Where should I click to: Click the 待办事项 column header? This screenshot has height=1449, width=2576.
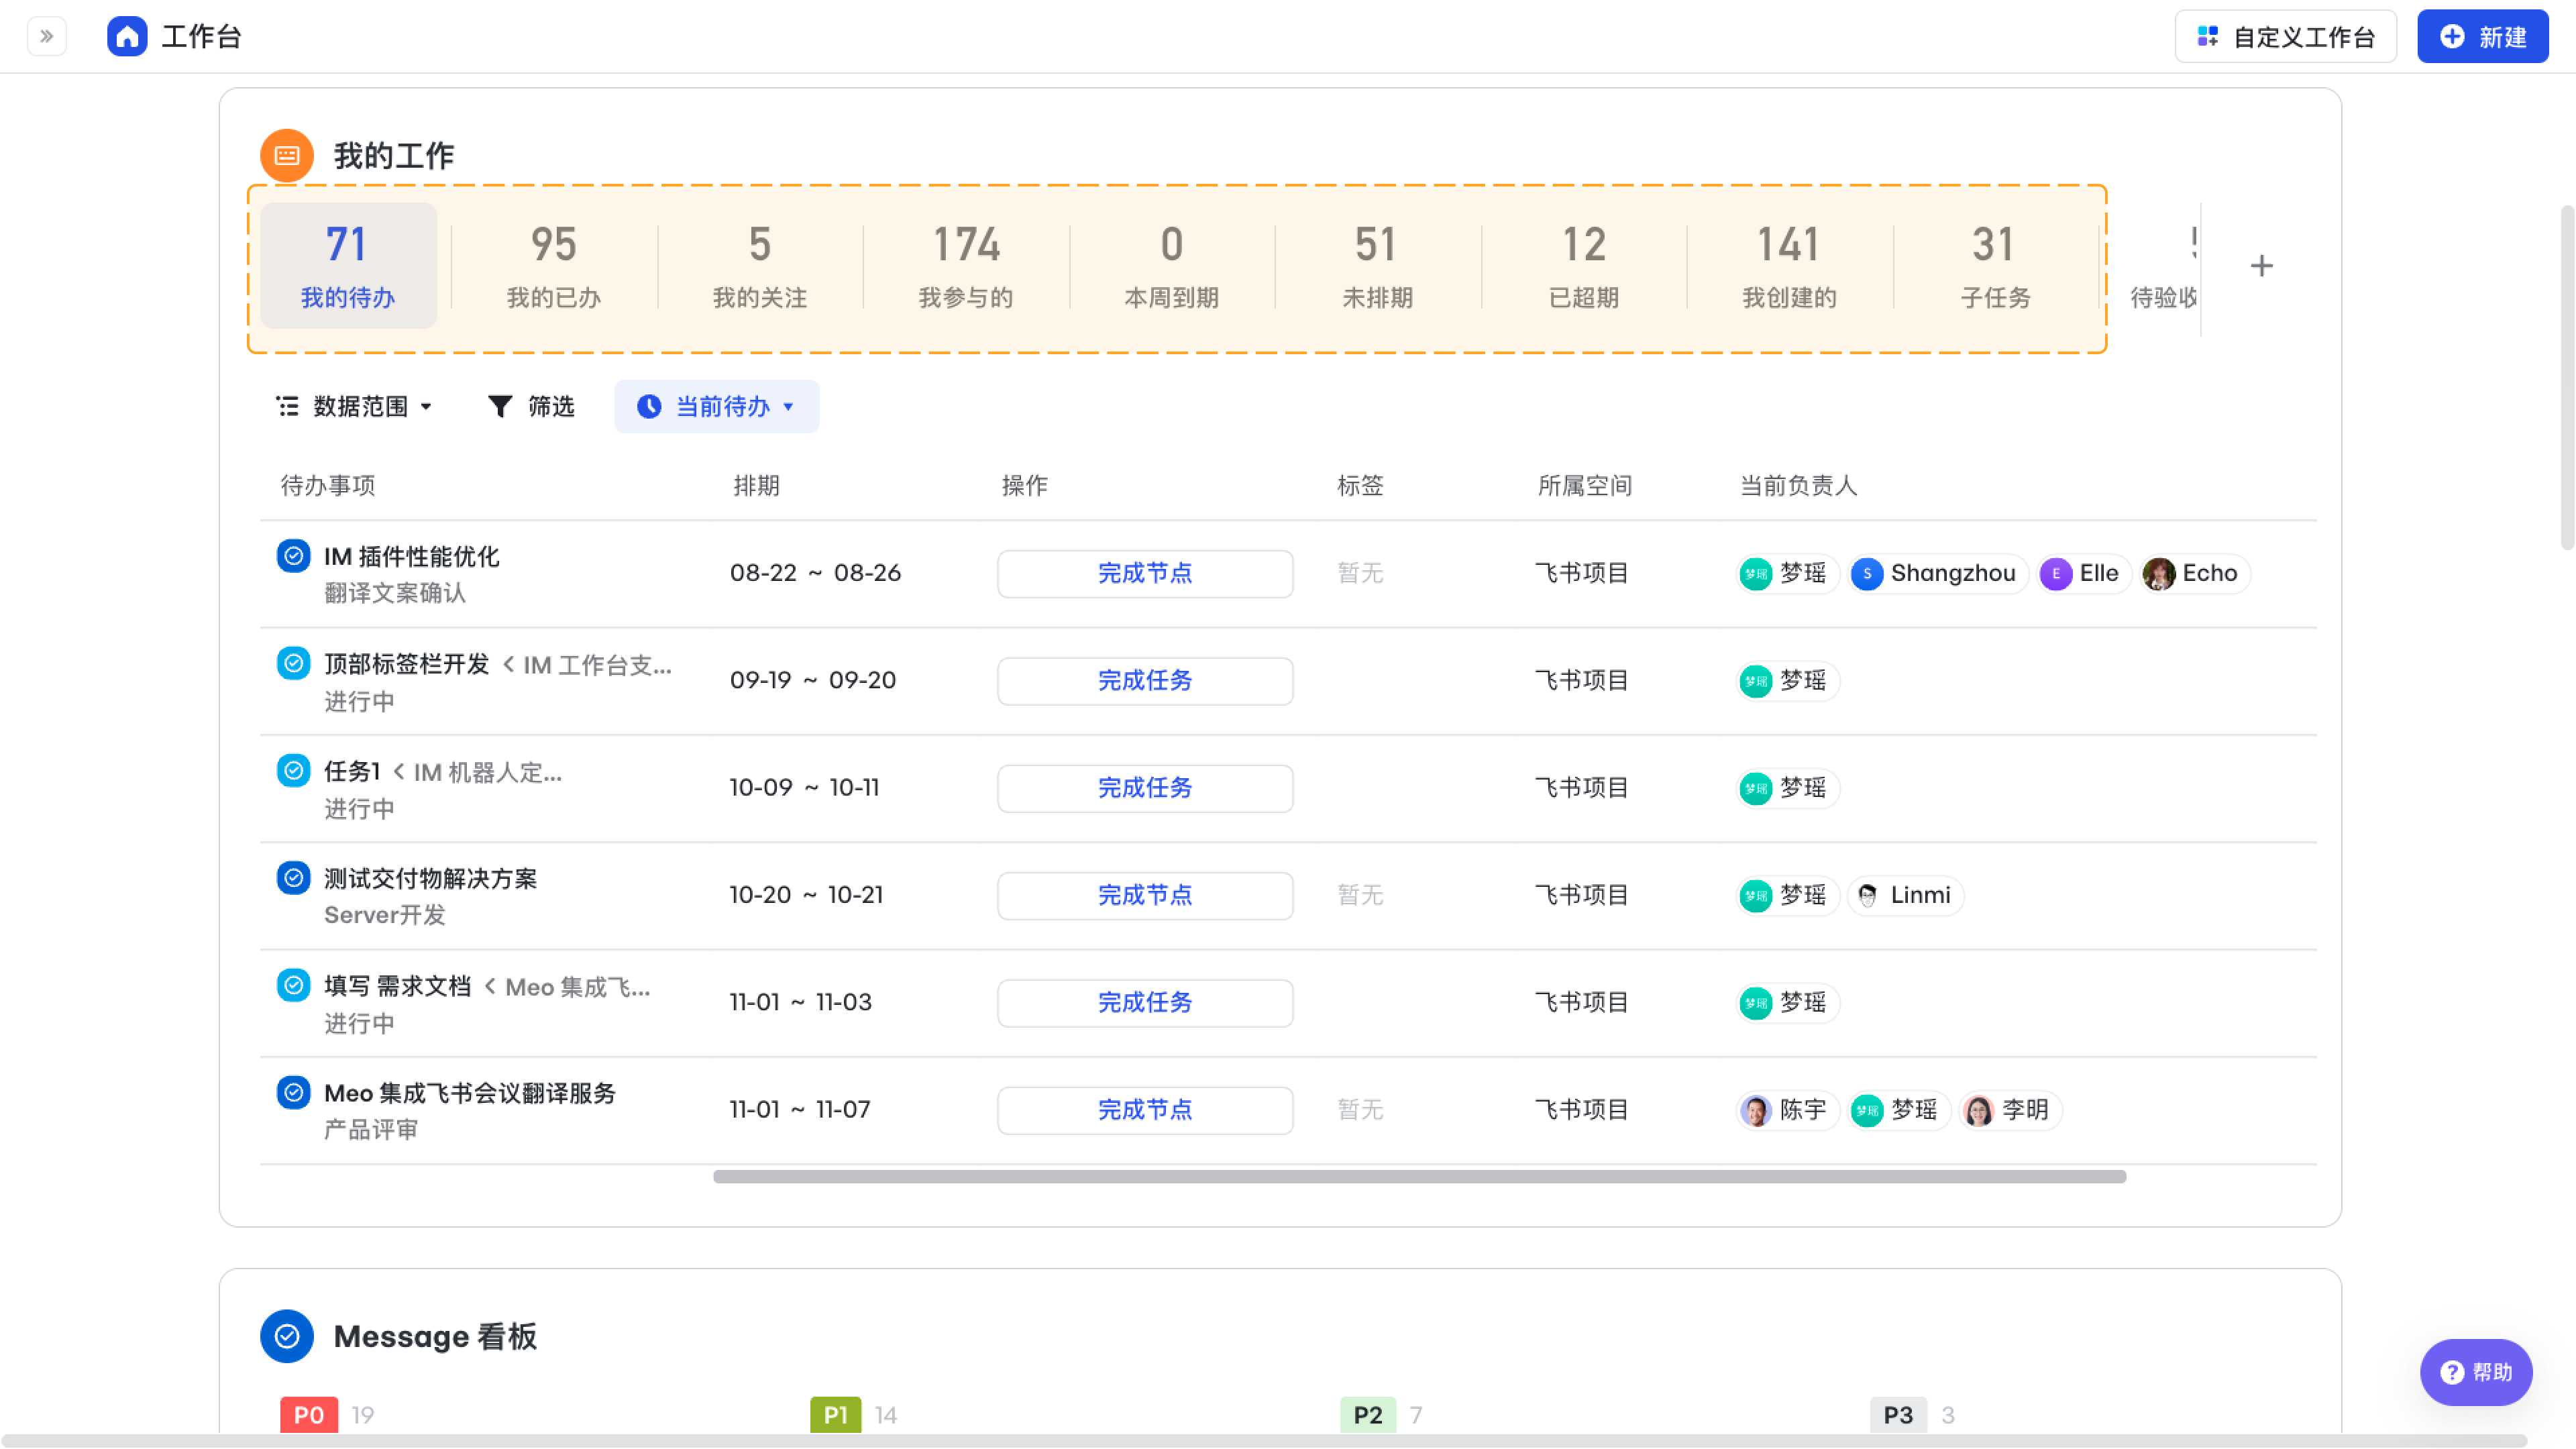click(328, 486)
